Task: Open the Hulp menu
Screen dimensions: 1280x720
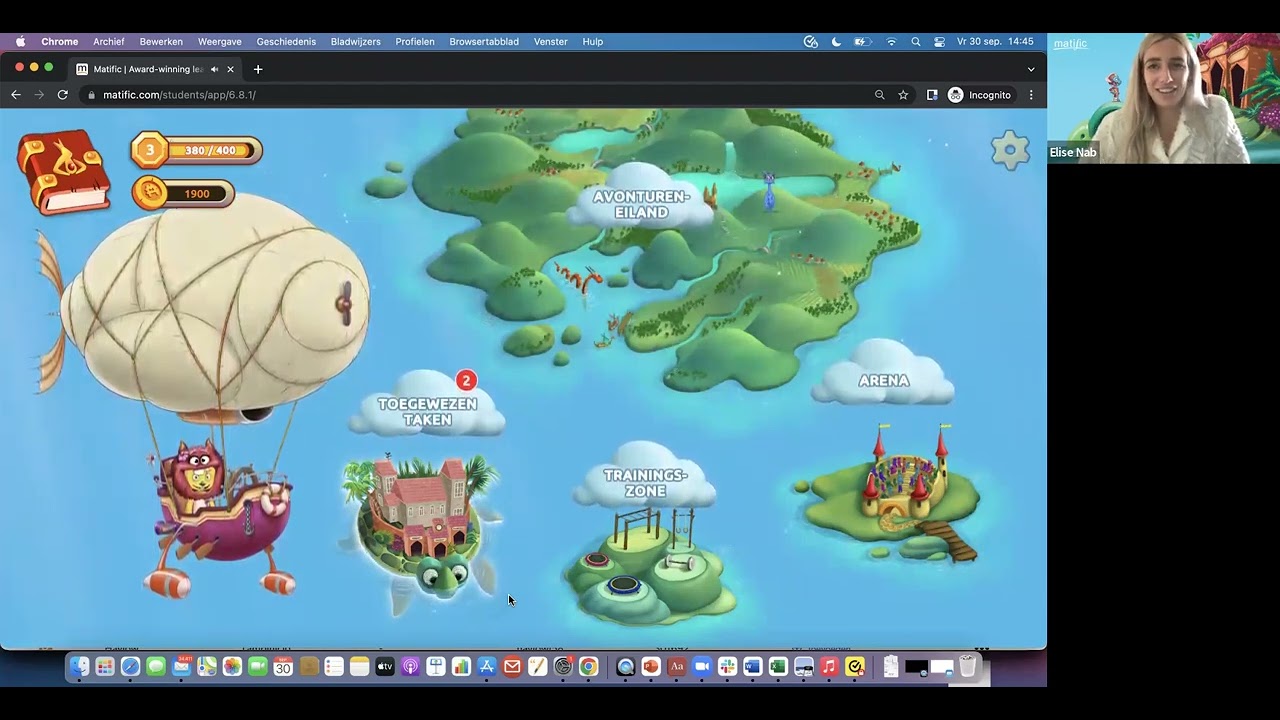Action: click(x=593, y=42)
